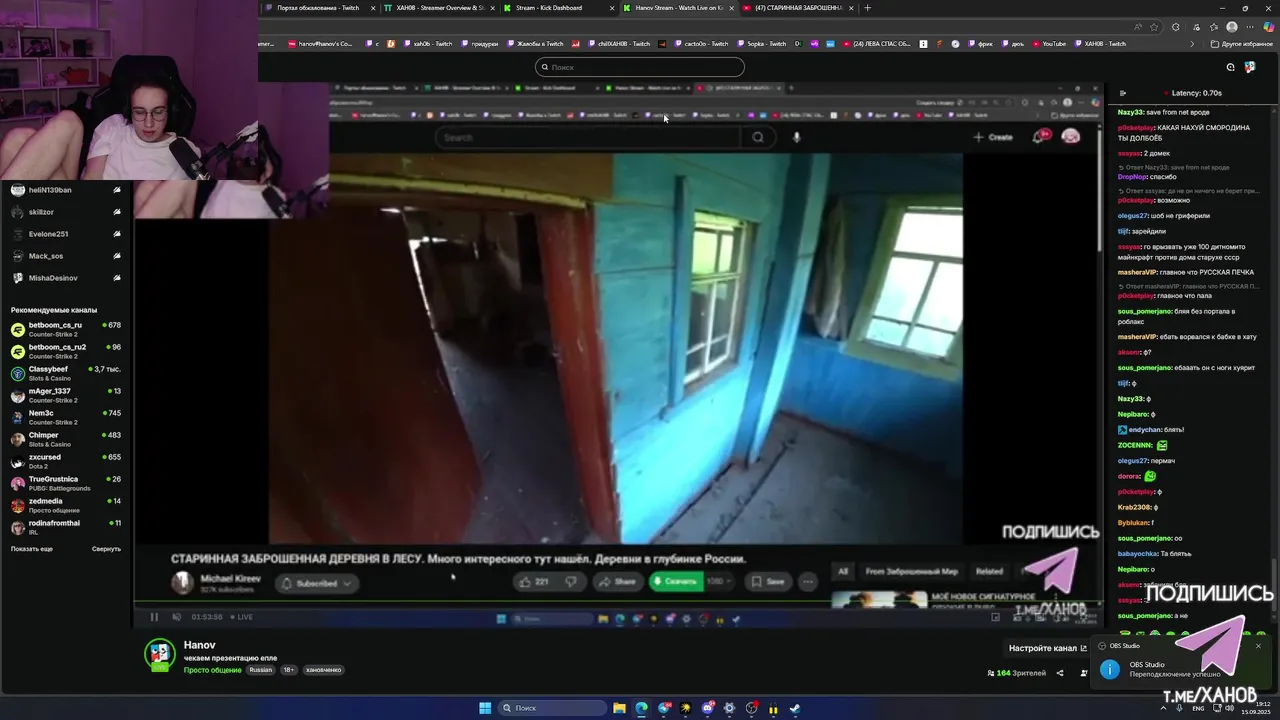The image size is (1280, 720).
Task: Open recommended channel rodinafromthai
Action: (x=65, y=527)
